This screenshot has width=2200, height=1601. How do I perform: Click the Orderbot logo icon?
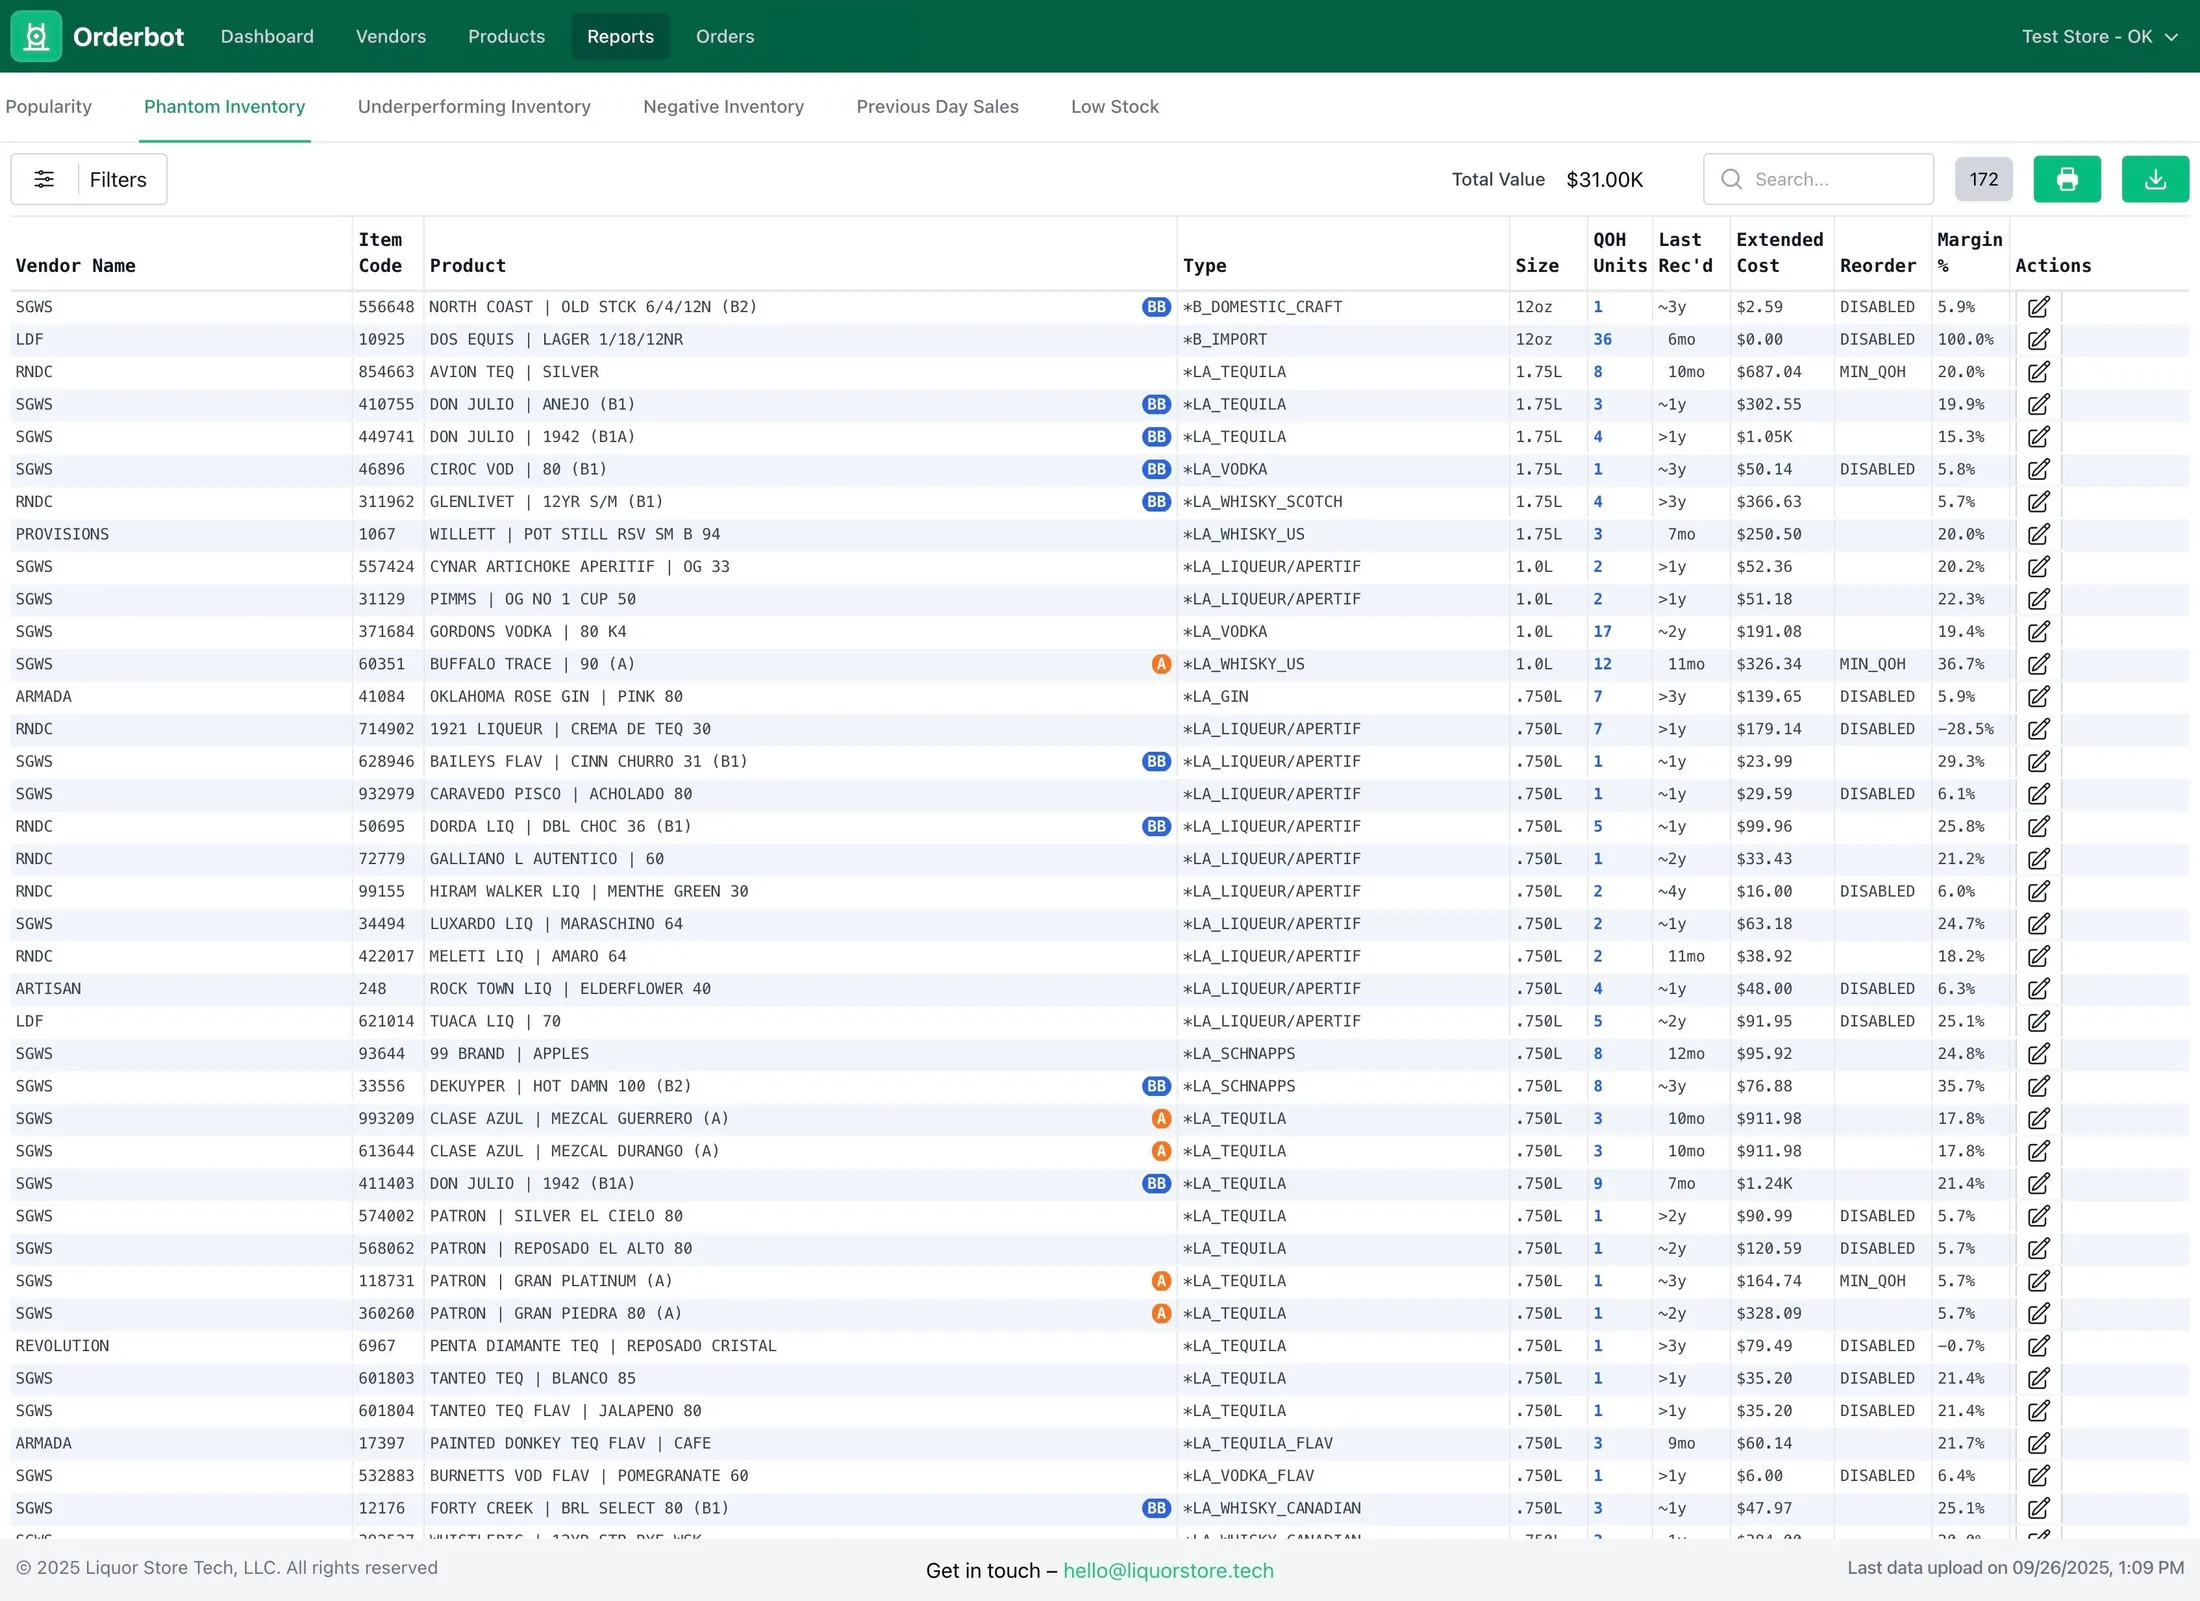(36, 36)
